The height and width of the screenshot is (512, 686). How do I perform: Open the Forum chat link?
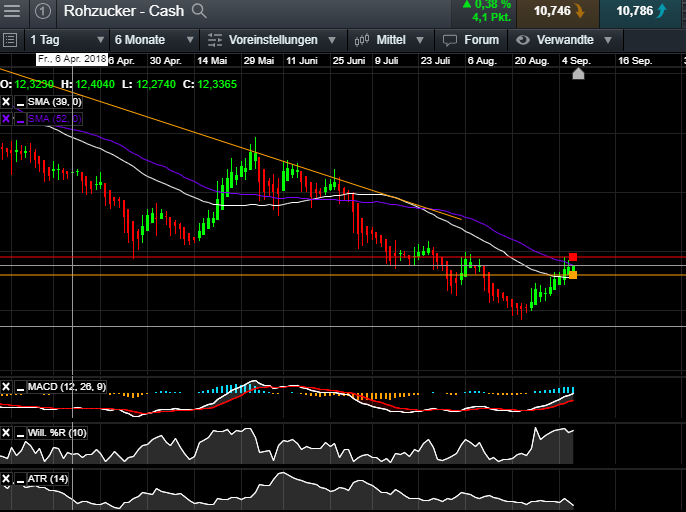471,40
